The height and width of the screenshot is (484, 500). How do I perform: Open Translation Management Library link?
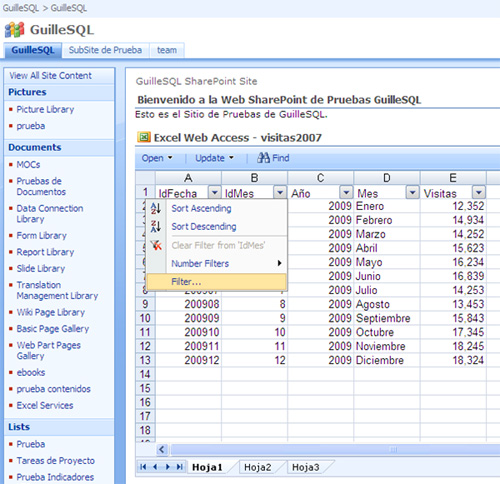tap(57, 290)
